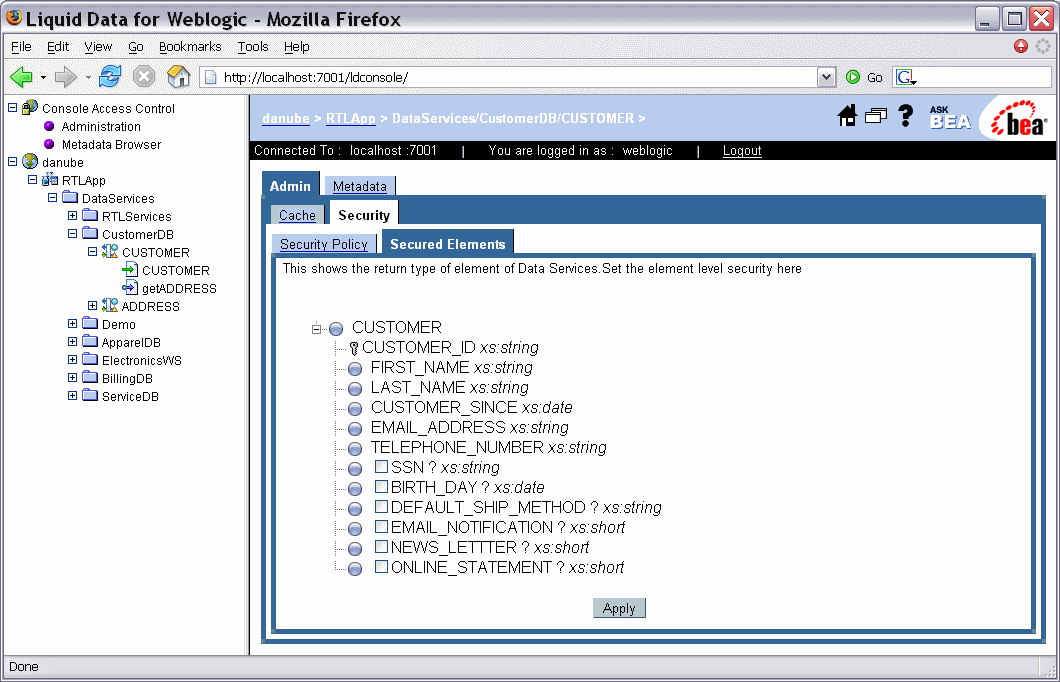The height and width of the screenshot is (682, 1060).
Task: Expand the ADDRESS data service node
Action: tap(93, 306)
